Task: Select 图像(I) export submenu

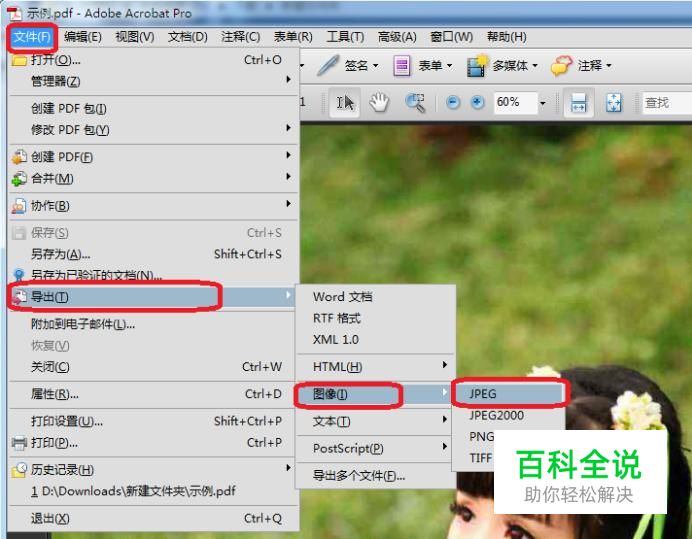Action: [376, 394]
